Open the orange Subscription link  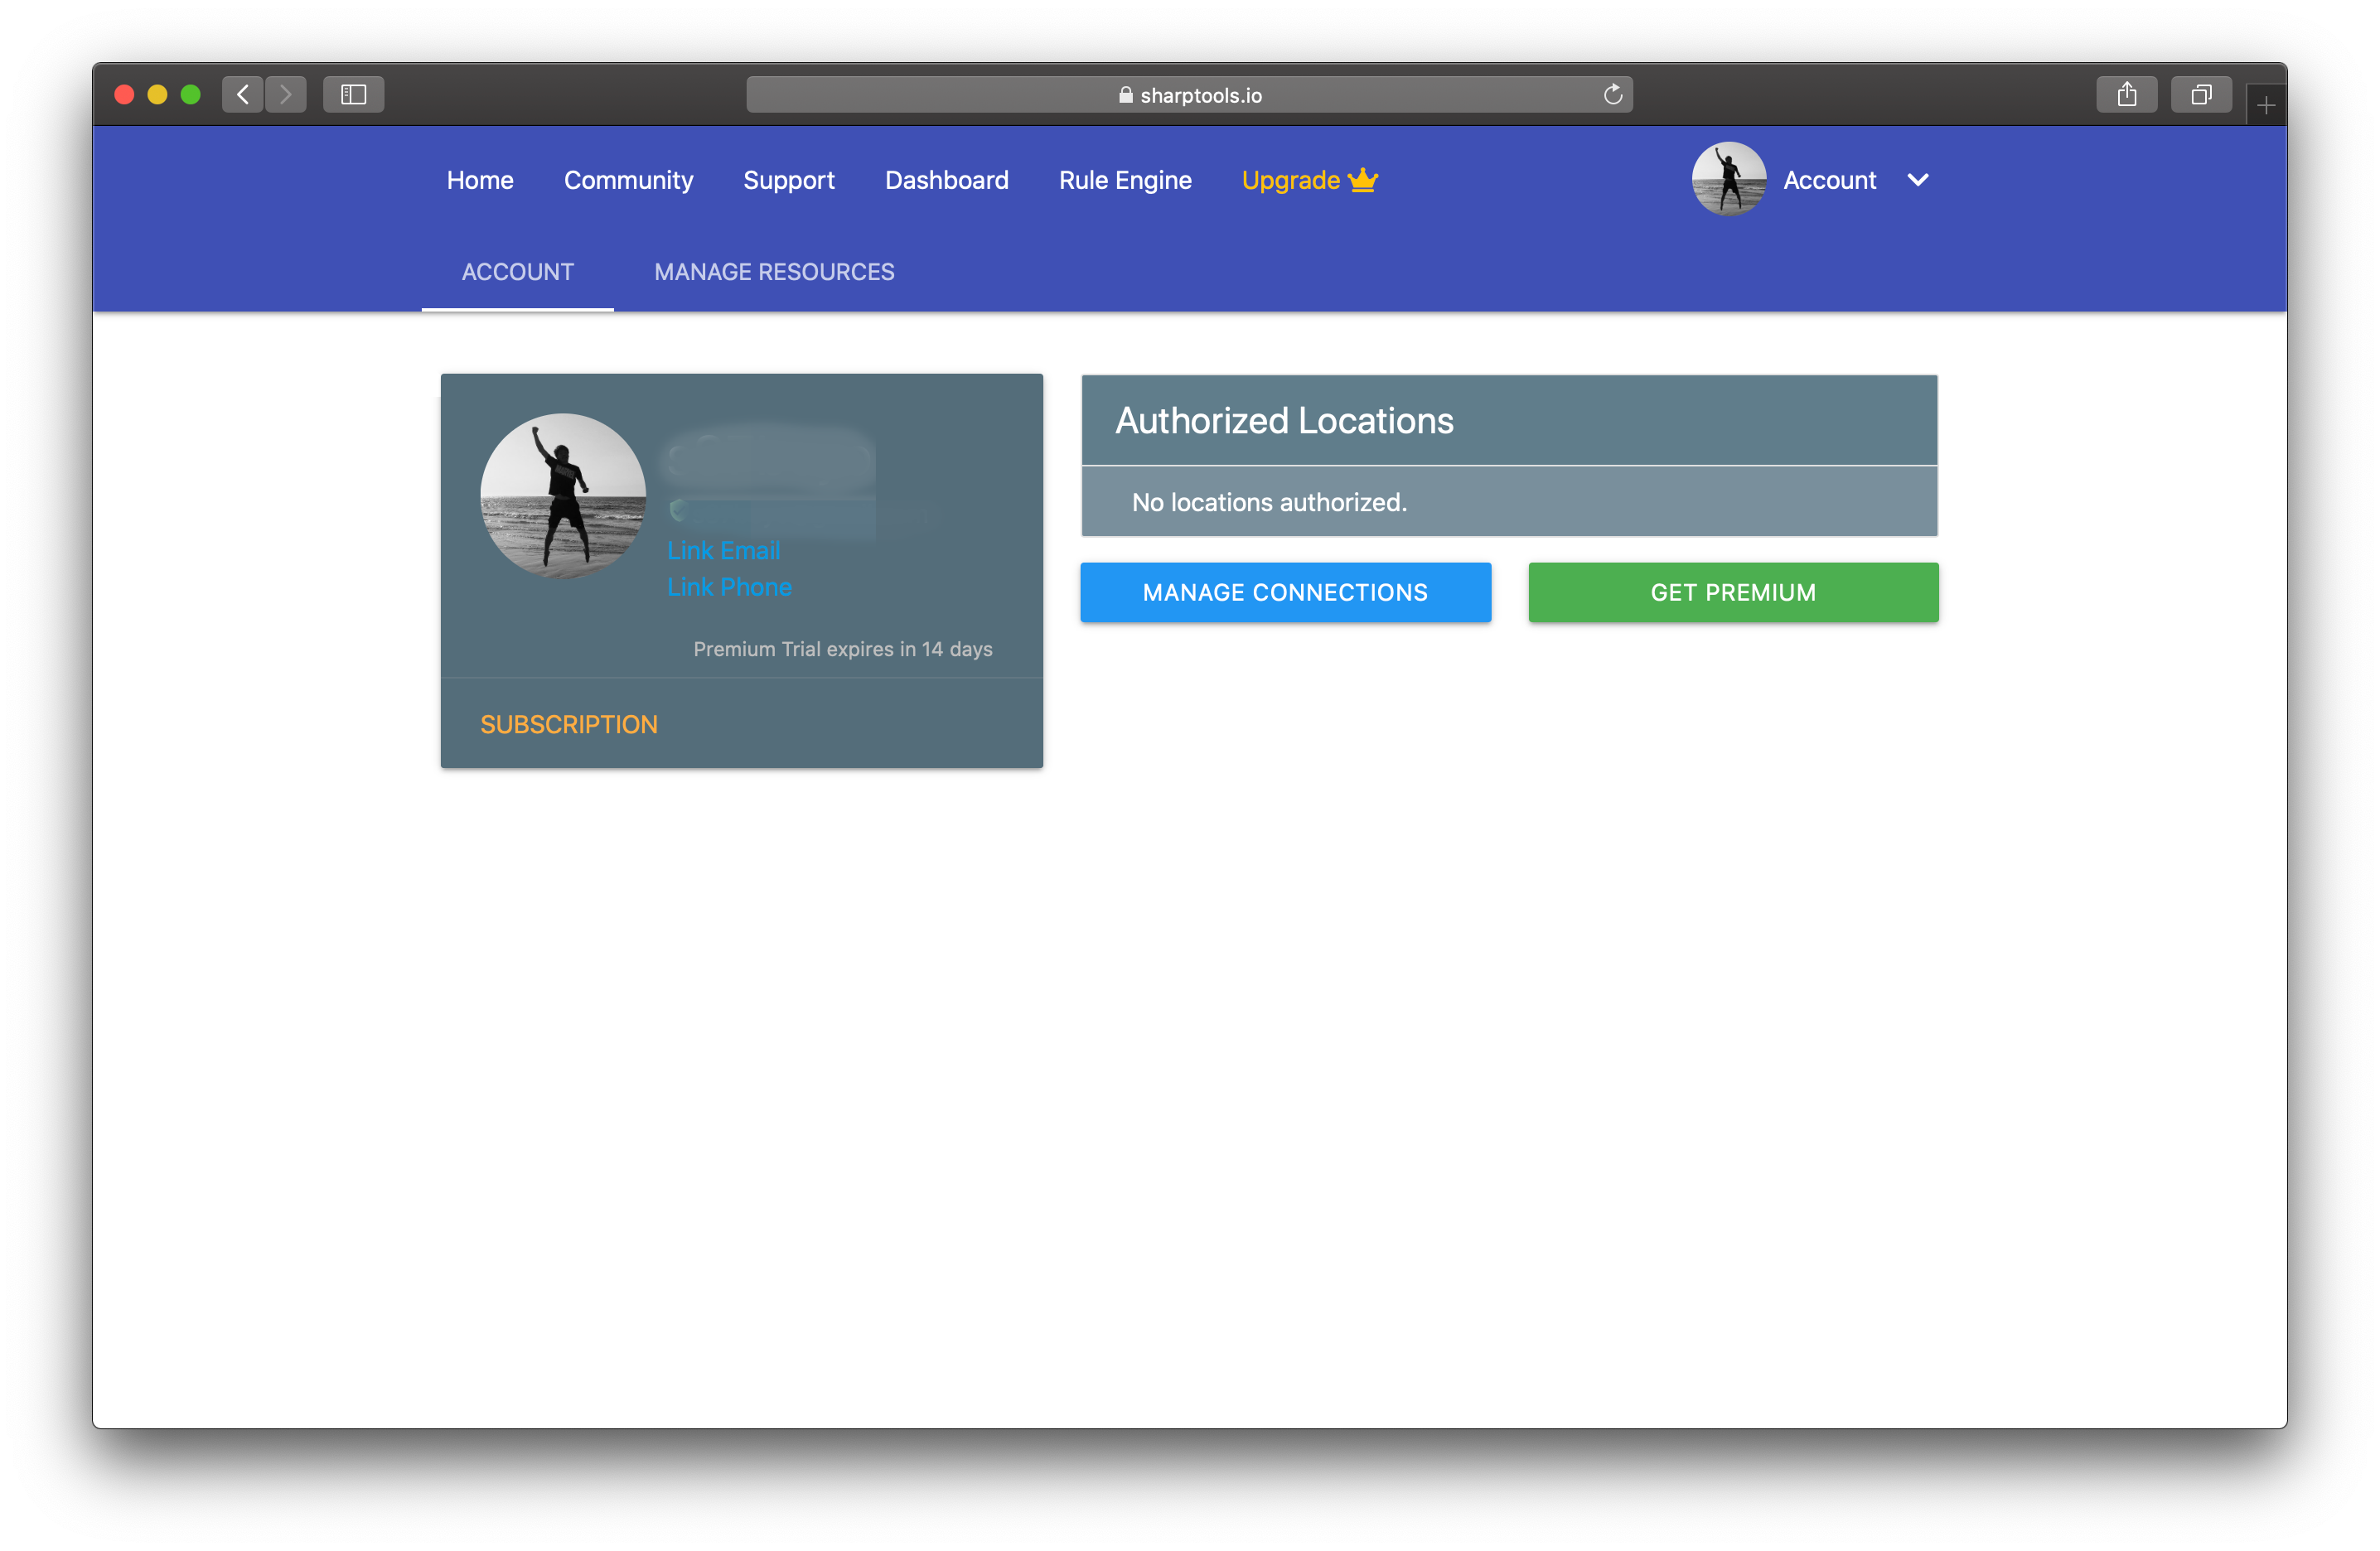tap(568, 724)
